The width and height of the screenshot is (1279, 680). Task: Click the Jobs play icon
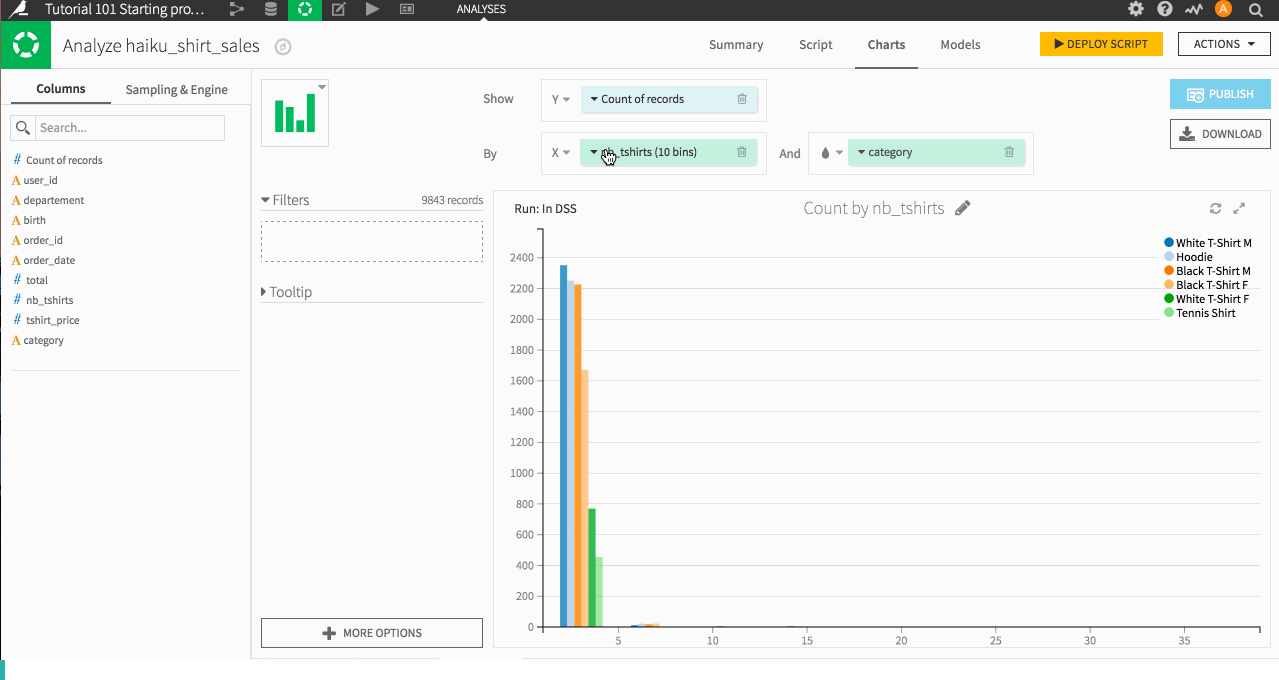click(x=371, y=9)
